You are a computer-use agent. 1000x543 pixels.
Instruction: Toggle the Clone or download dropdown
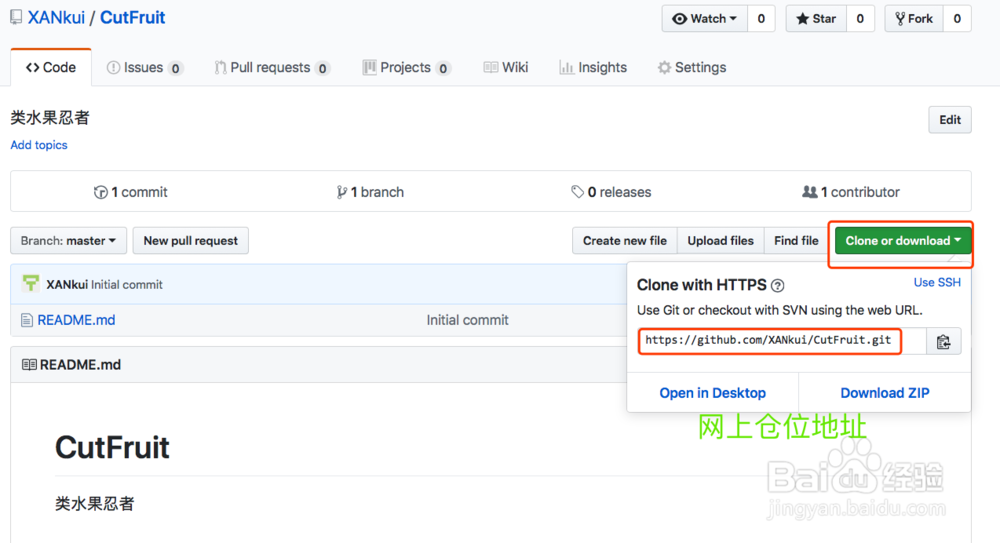tap(902, 241)
